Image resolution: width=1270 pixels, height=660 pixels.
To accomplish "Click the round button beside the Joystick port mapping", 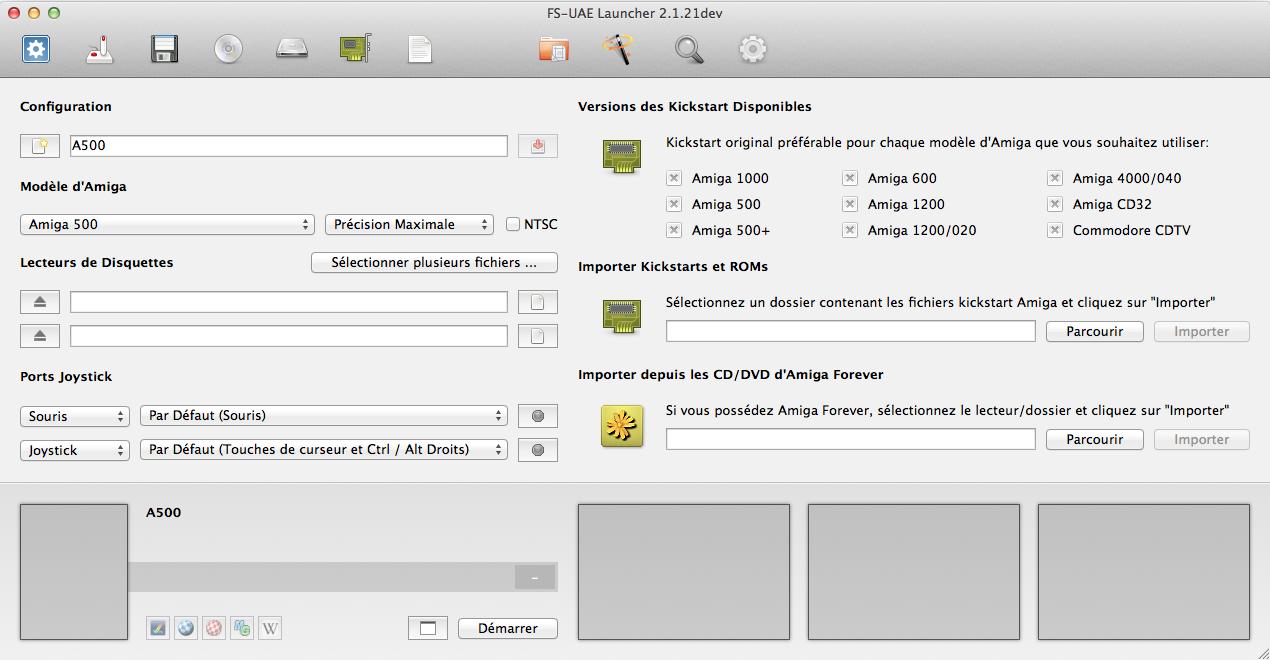I will [x=538, y=450].
